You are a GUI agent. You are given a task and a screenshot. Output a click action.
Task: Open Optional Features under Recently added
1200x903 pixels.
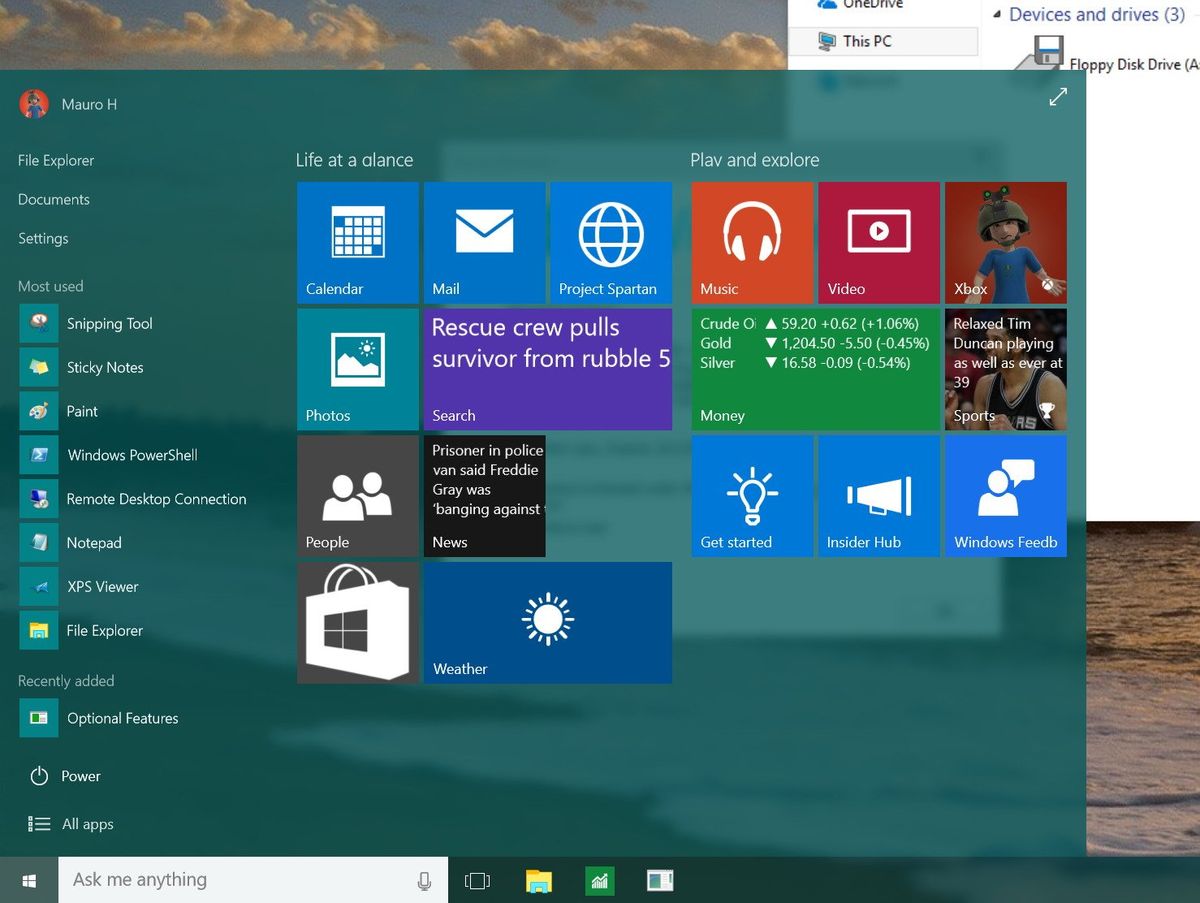tap(122, 718)
